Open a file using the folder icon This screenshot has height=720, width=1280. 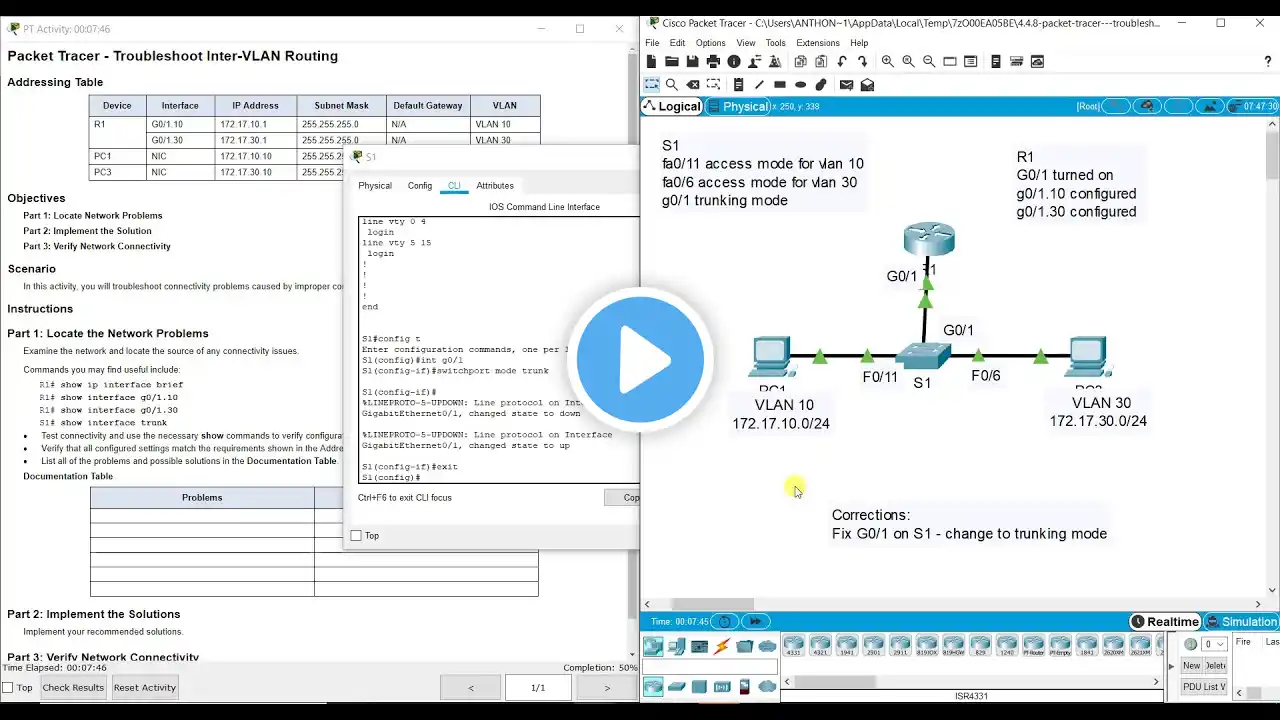(x=672, y=62)
